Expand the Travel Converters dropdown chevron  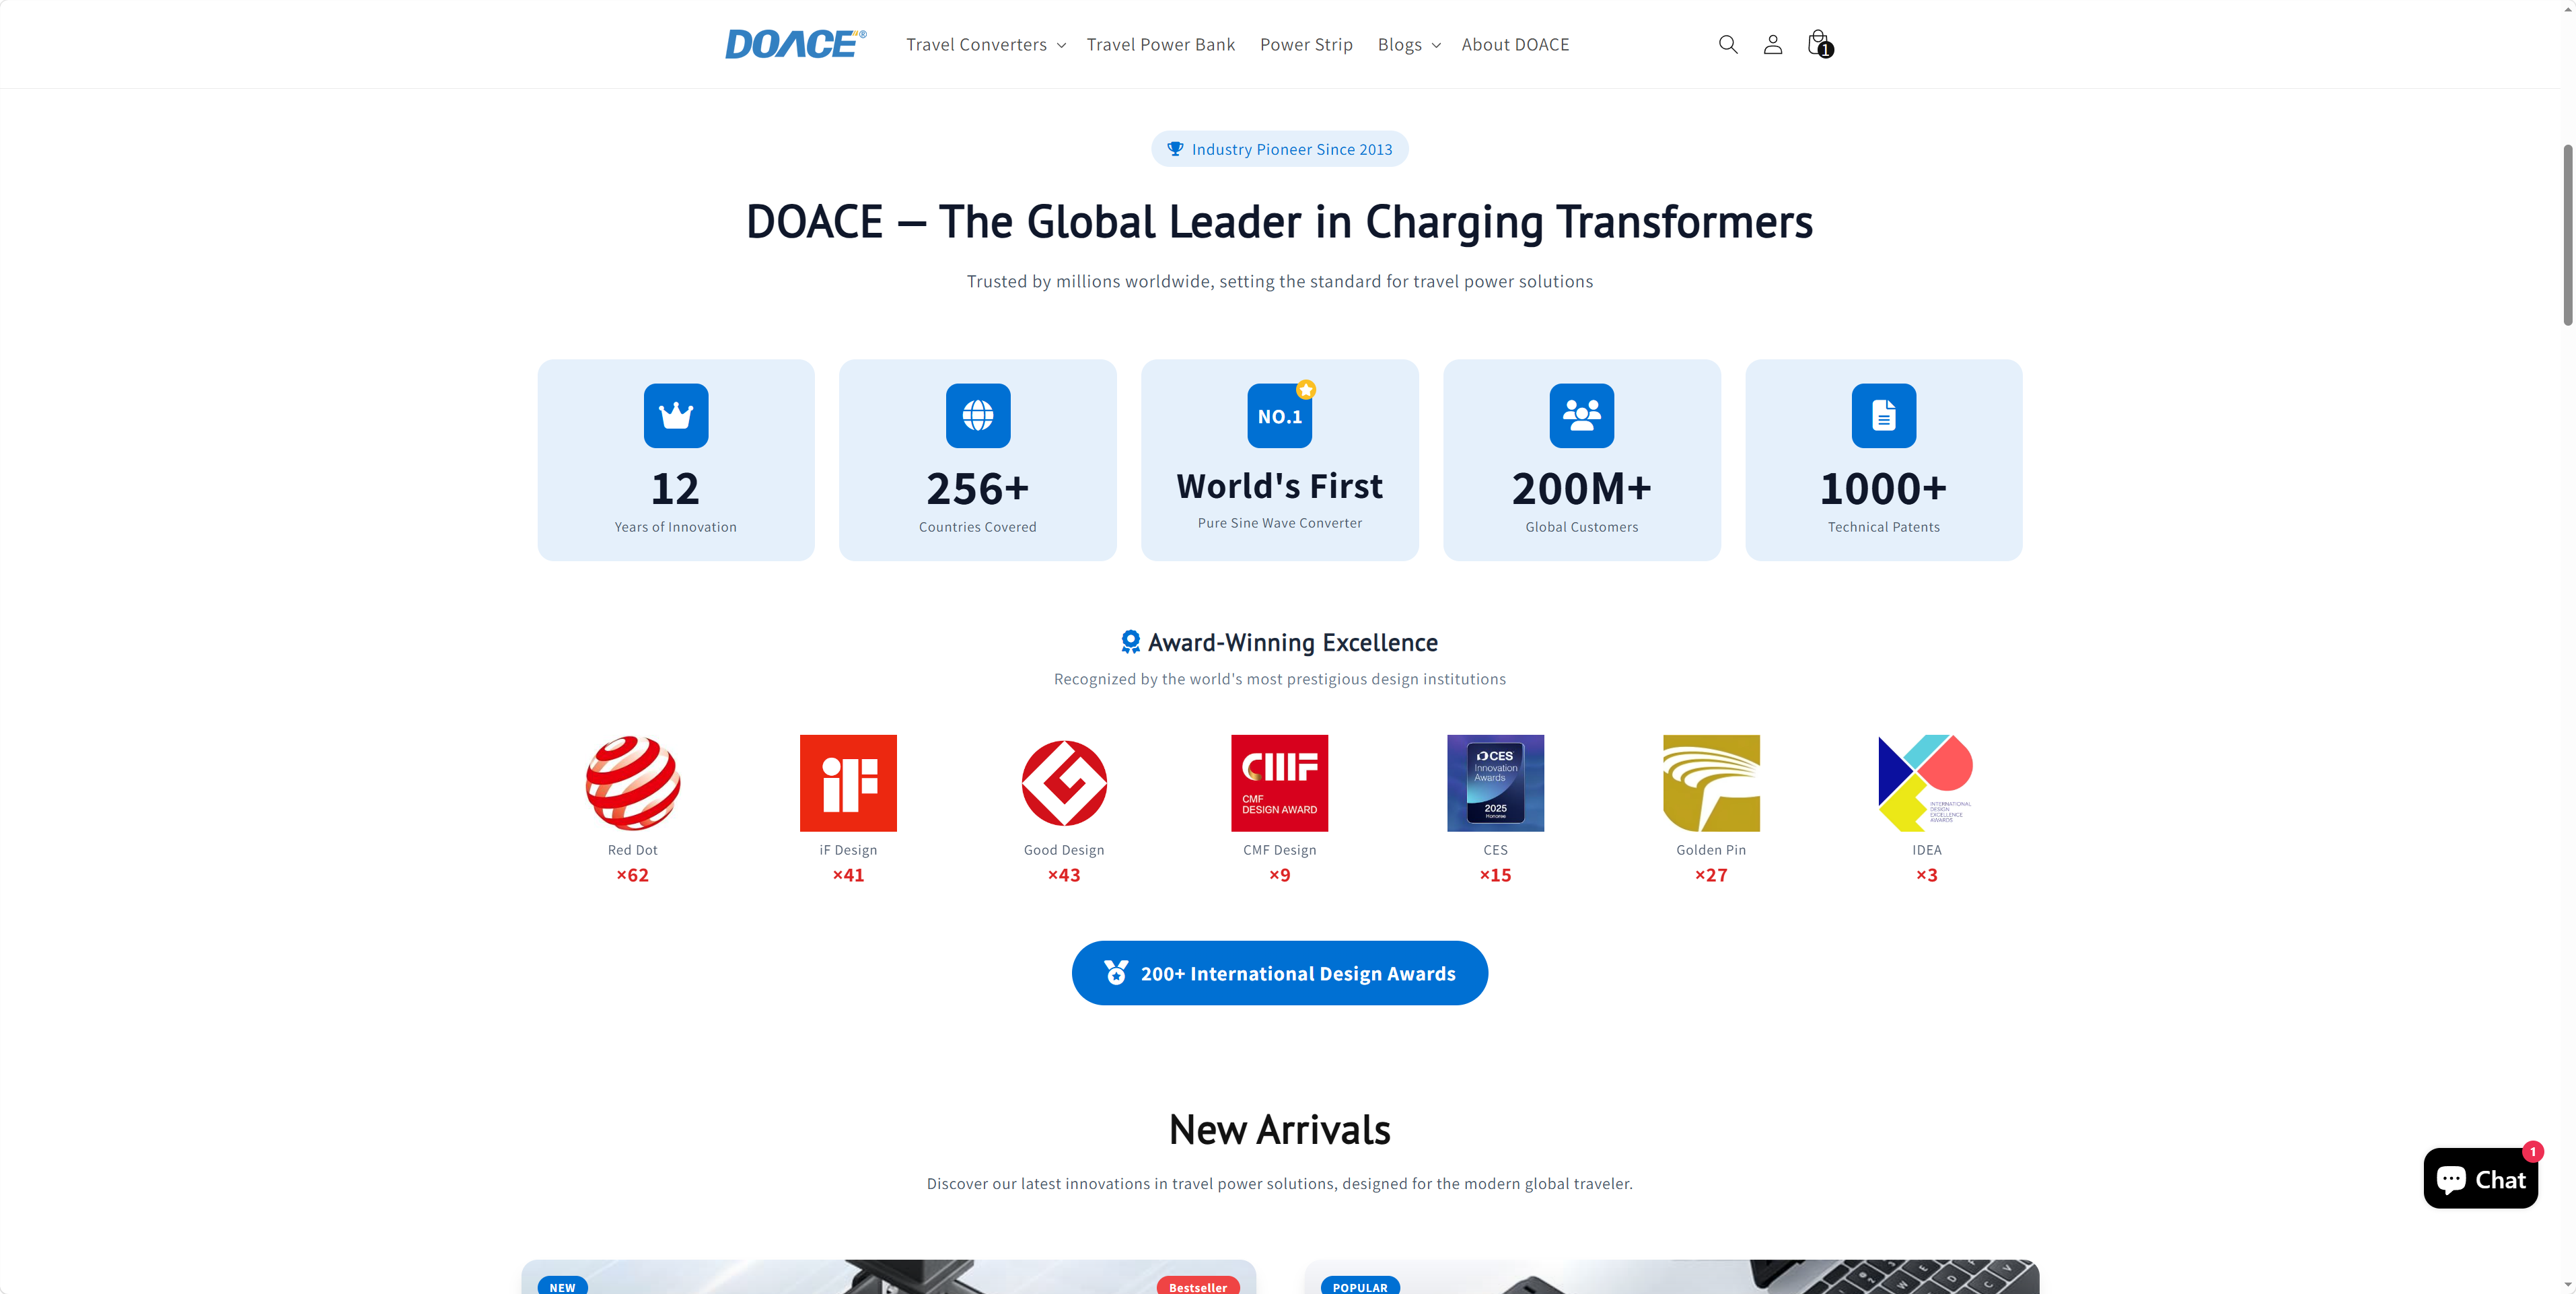[x=1061, y=45]
